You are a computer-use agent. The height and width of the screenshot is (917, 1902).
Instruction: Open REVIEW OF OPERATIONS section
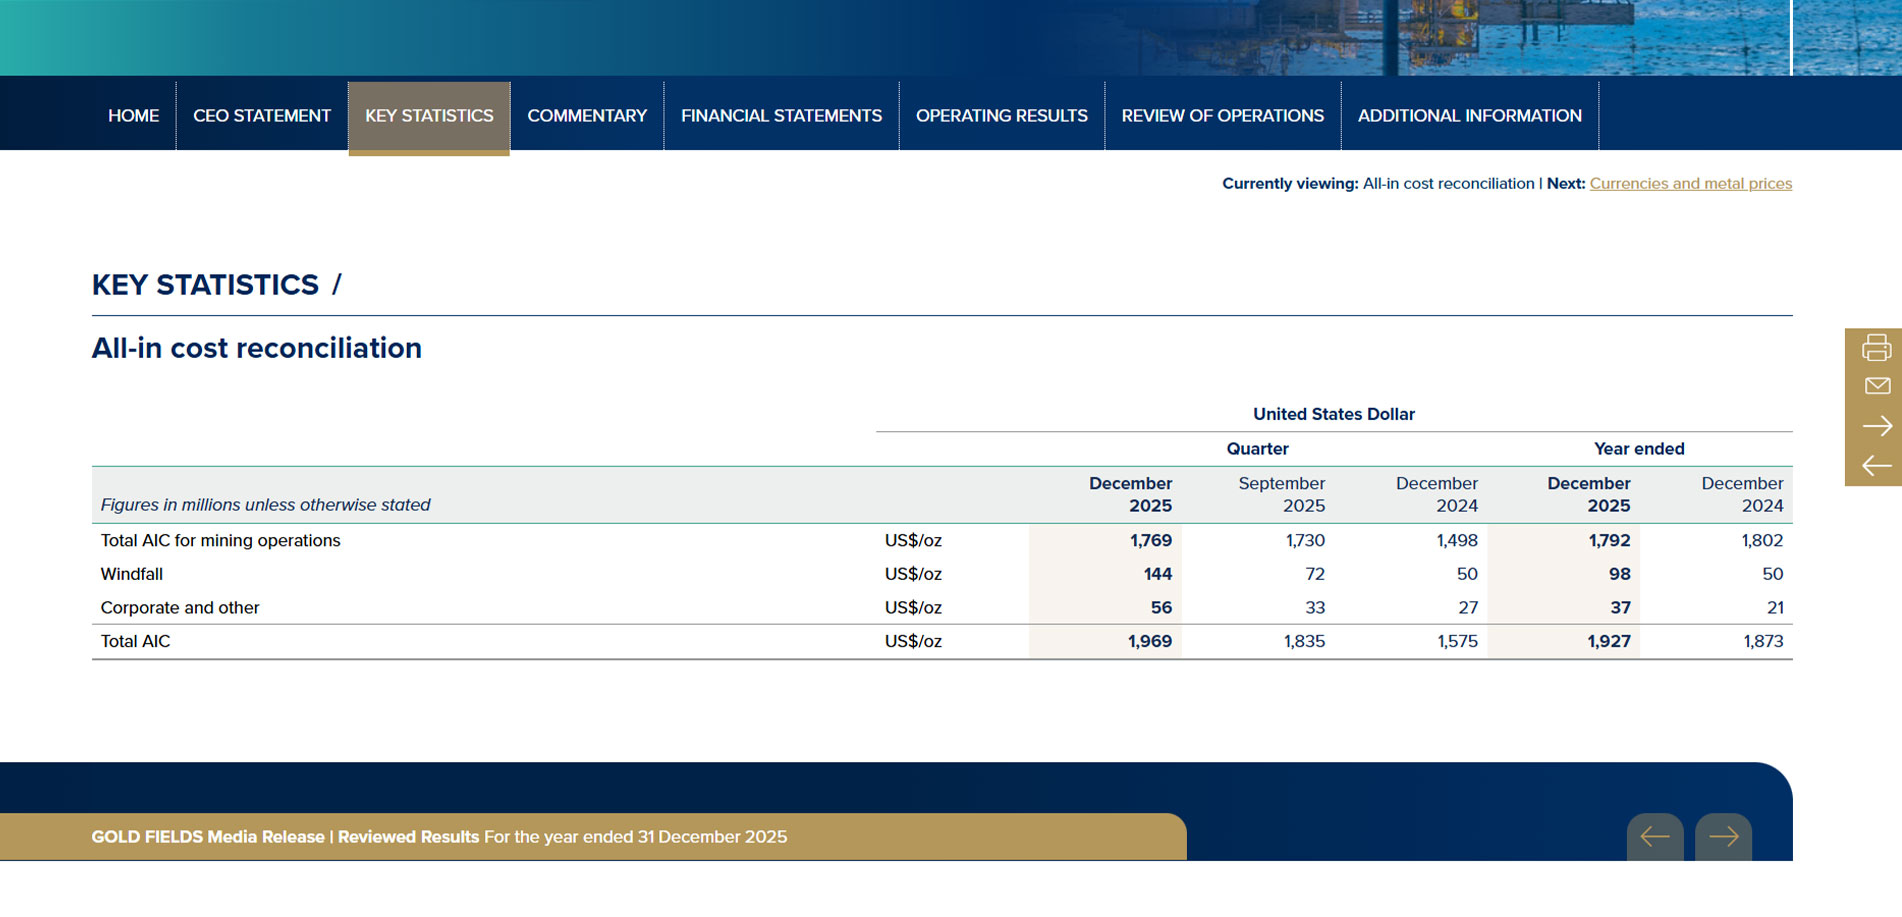tap(1222, 116)
